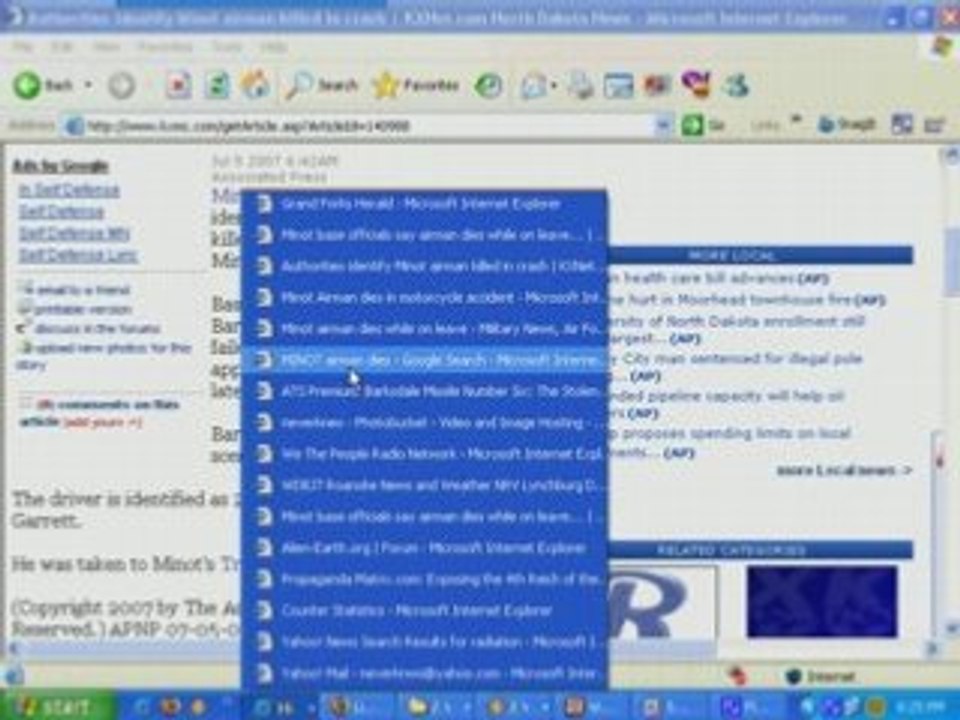The width and height of the screenshot is (960, 720).
Task: Open the Favorites menu in menu bar
Action: coord(165,47)
